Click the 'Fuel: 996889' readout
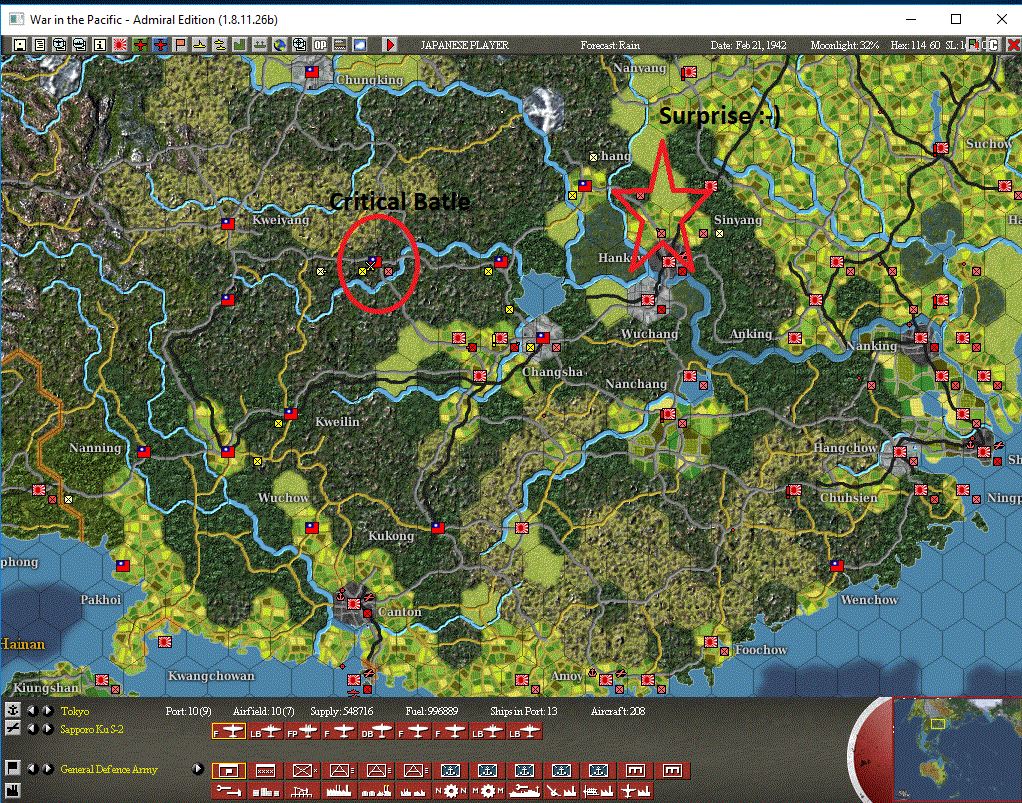Image resolution: width=1022 pixels, height=803 pixels. (431, 711)
